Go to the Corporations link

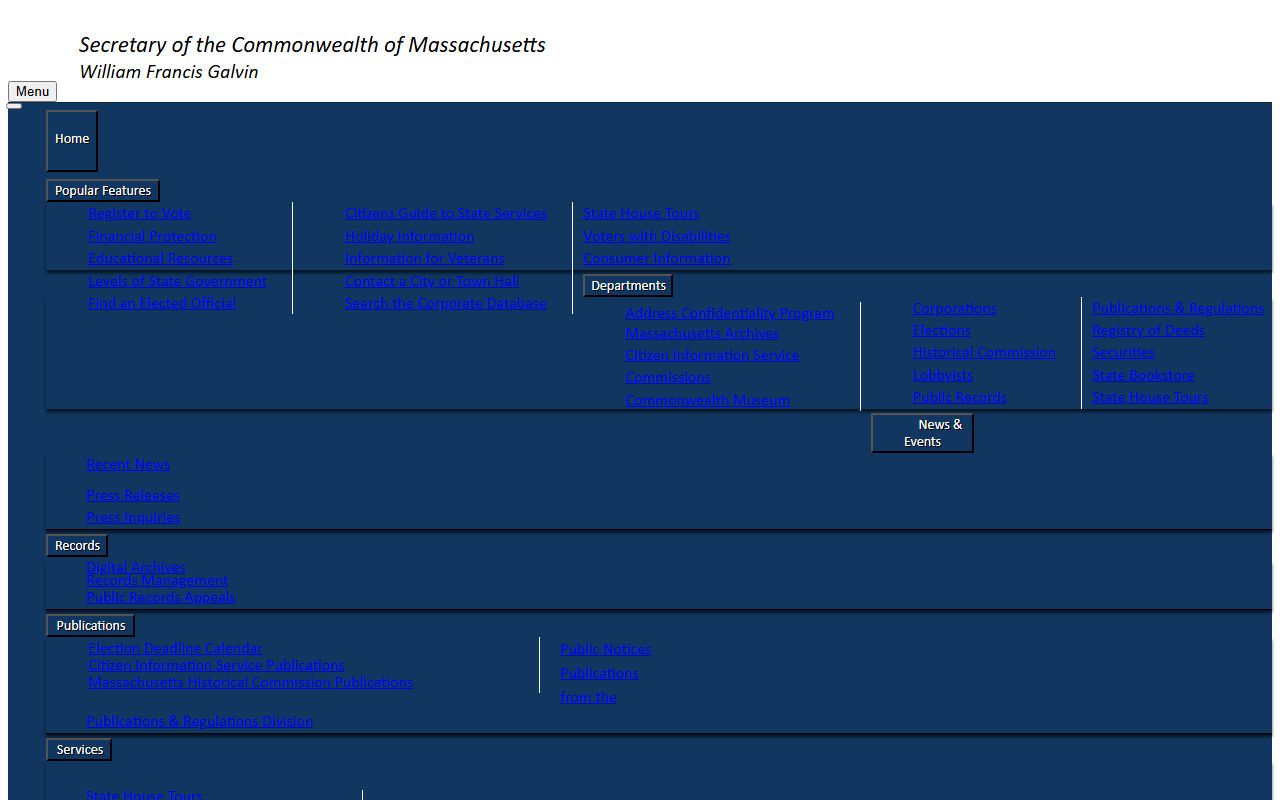(954, 308)
